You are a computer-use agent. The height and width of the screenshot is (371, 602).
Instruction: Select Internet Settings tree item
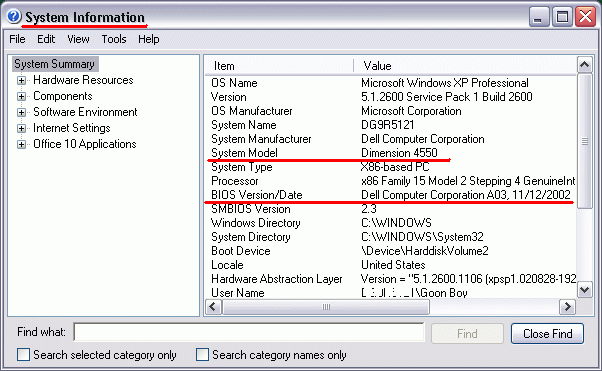coord(72,128)
